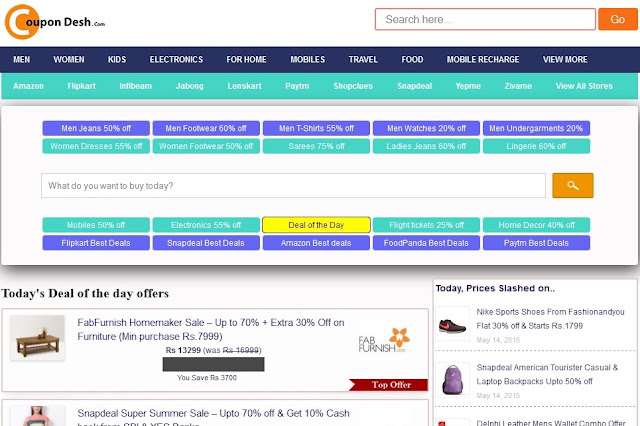Image resolution: width=640 pixels, height=426 pixels.
Task: Click the Coupon Desh logo
Action: [x=55, y=22]
